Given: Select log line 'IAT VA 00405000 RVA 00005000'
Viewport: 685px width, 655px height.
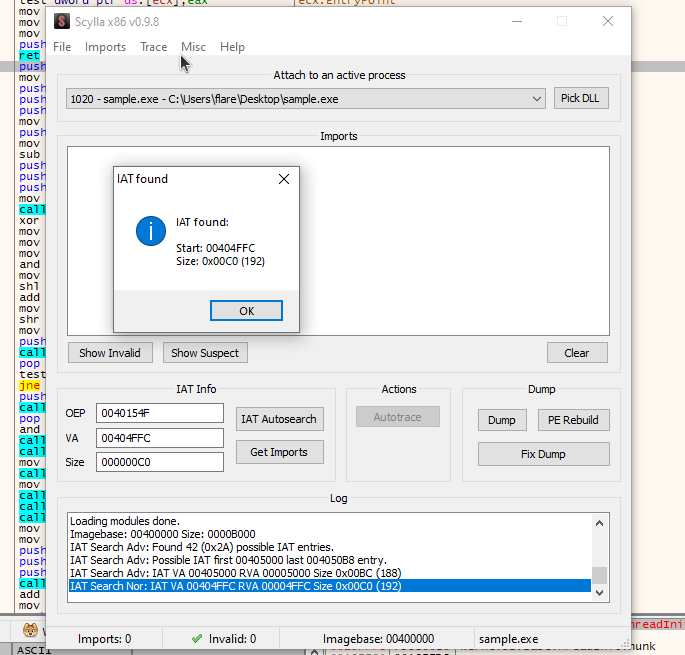Looking at the screenshot, I should click(x=235, y=573).
